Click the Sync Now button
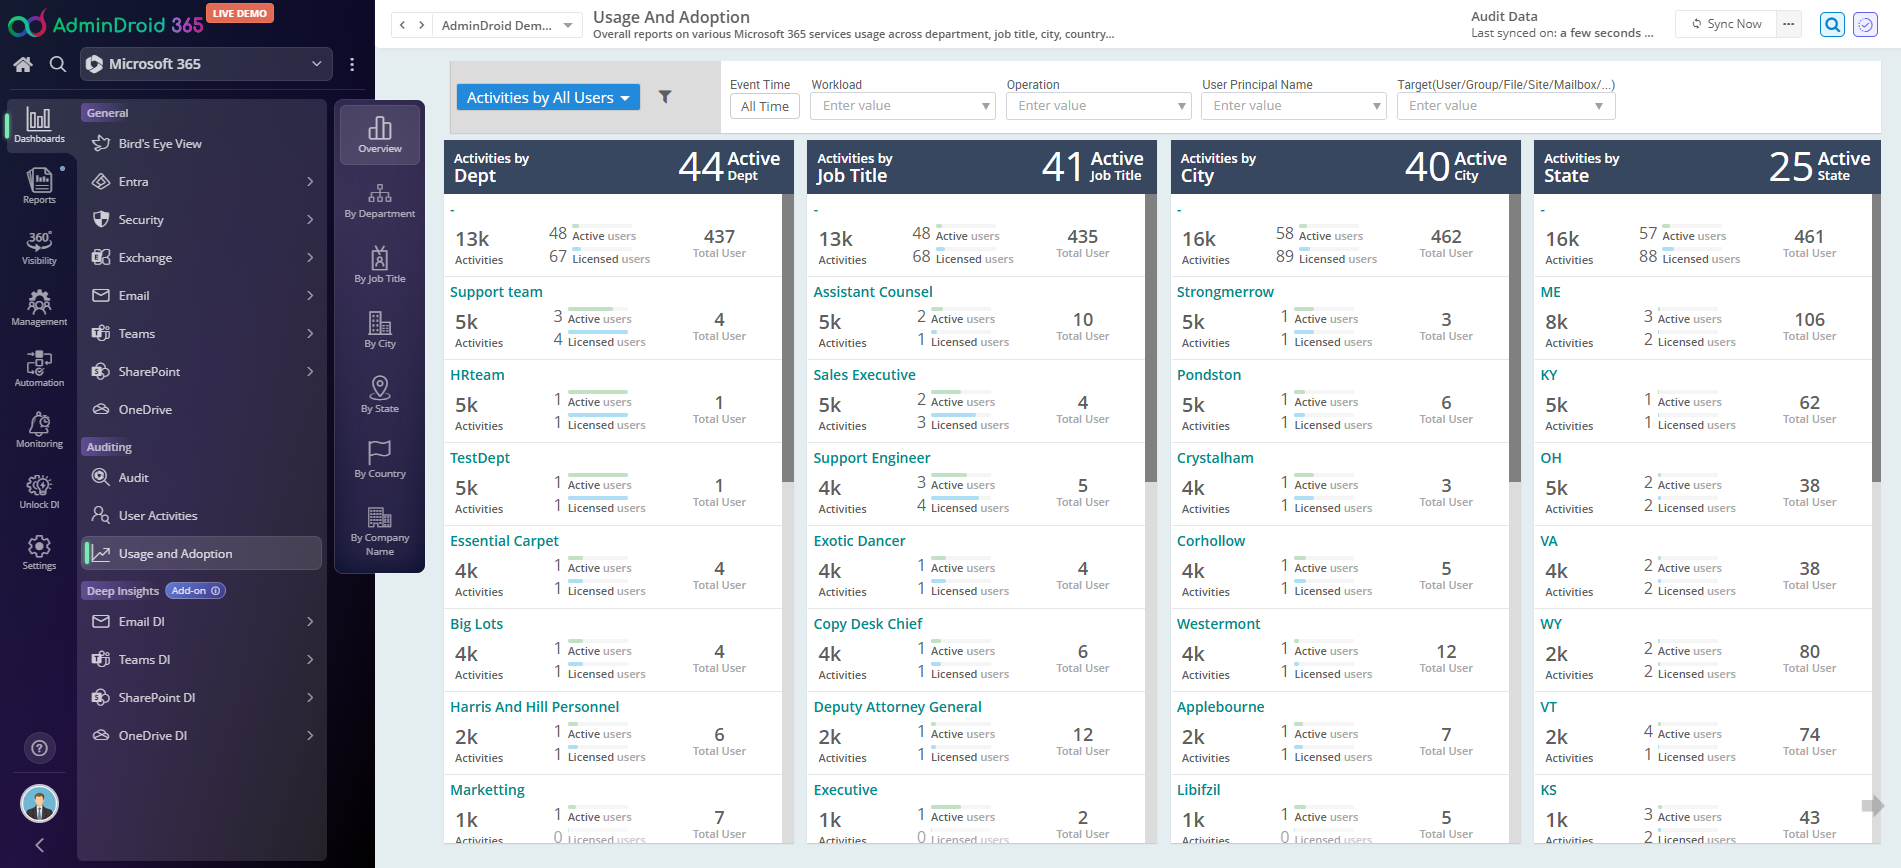Image resolution: width=1901 pixels, height=868 pixels. 1726,24
